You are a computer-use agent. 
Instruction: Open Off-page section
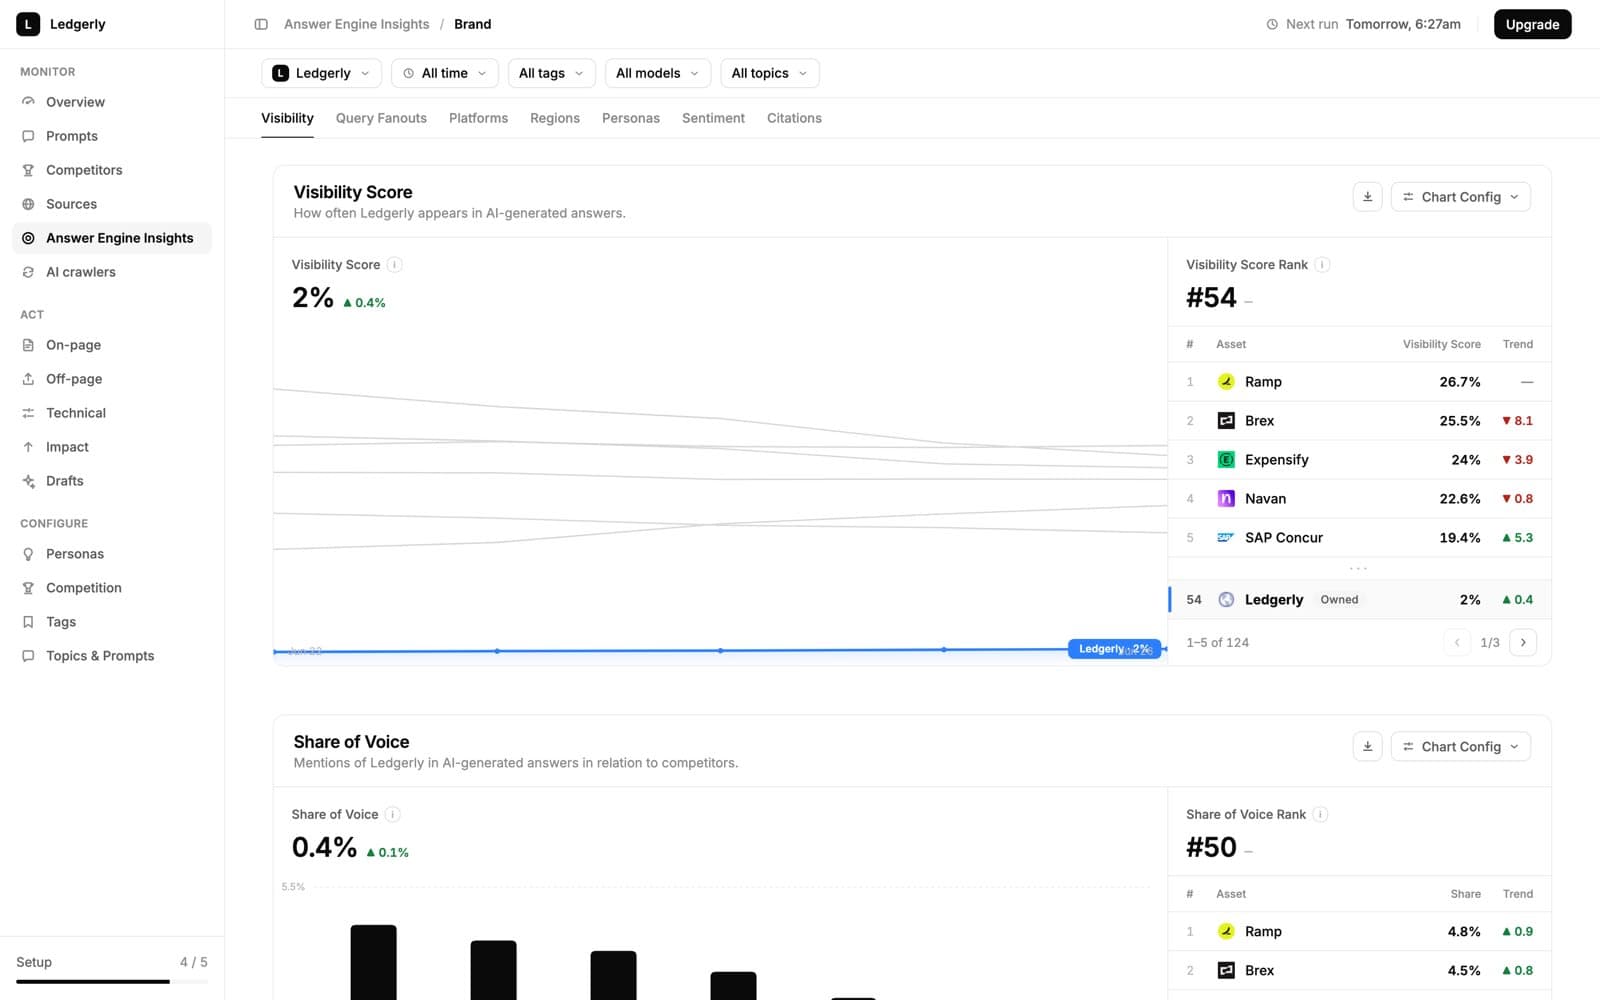point(111,379)
